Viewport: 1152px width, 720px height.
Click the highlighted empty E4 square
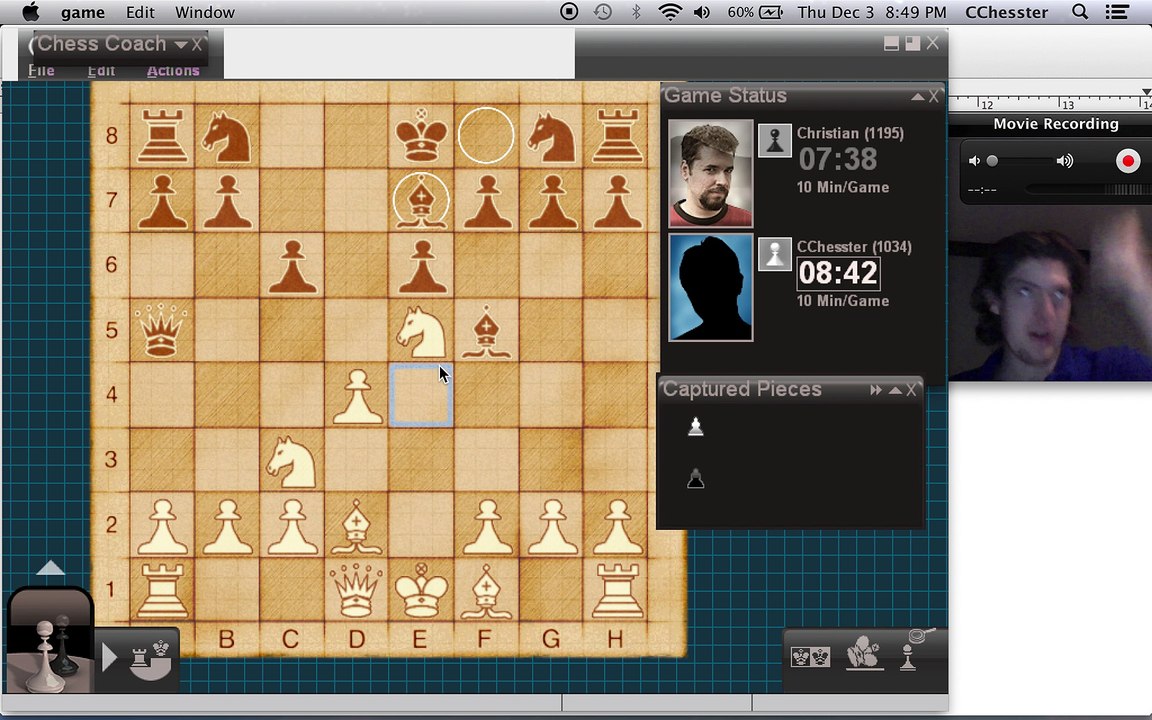[x=421, y=395]
